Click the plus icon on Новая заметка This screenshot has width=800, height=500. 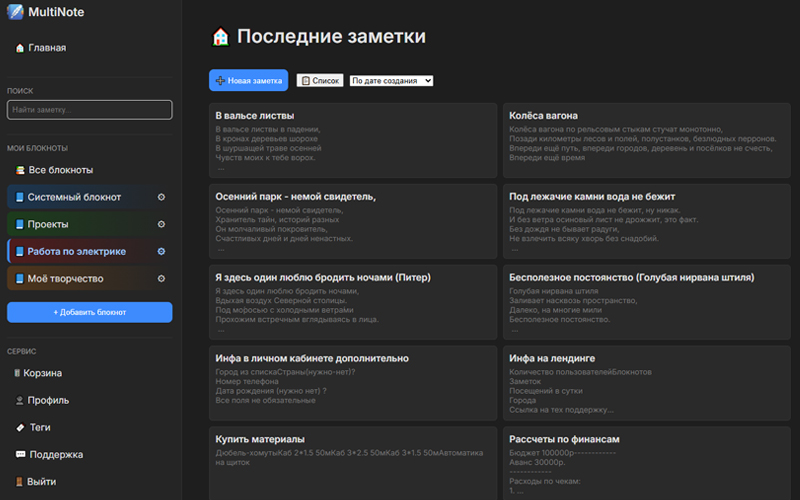click(x=220, y=81)
